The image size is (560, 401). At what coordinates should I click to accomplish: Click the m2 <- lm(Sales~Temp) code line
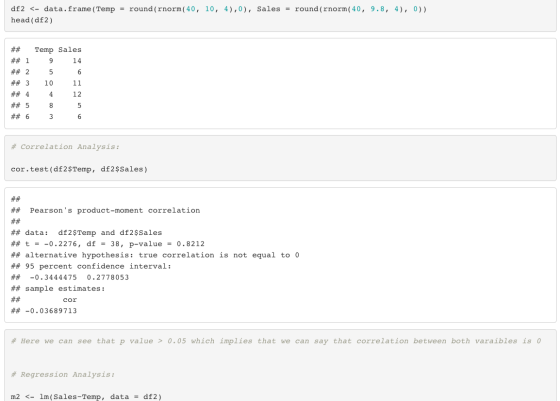coord(86,397)
